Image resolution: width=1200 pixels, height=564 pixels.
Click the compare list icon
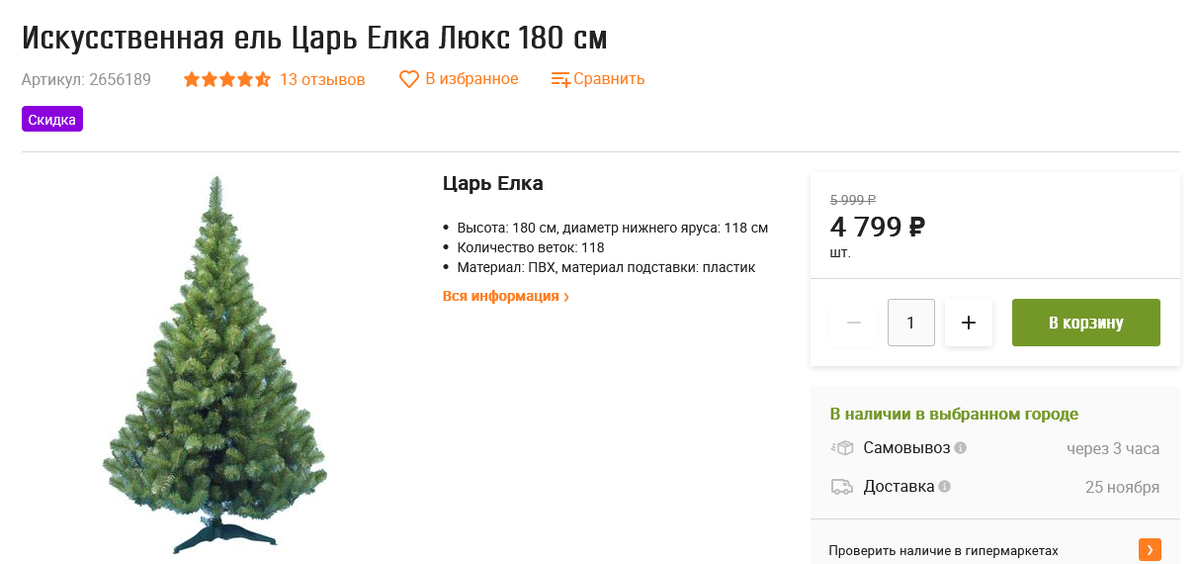pyautogui.click(x=561, y=79)
